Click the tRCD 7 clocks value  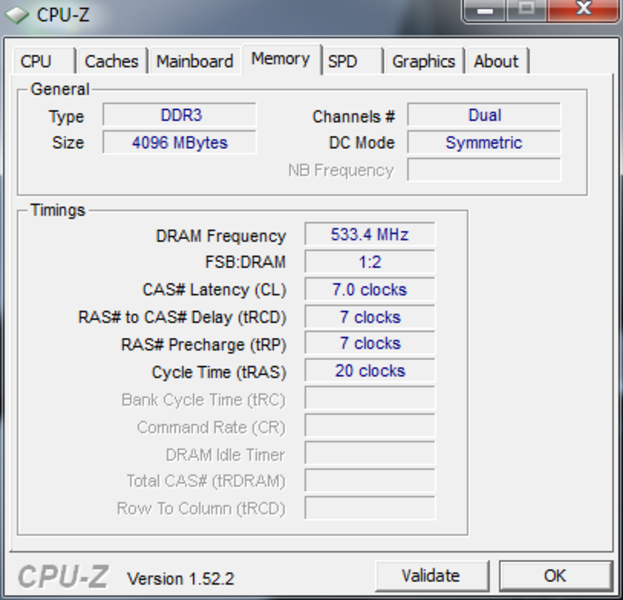[370, 317]
